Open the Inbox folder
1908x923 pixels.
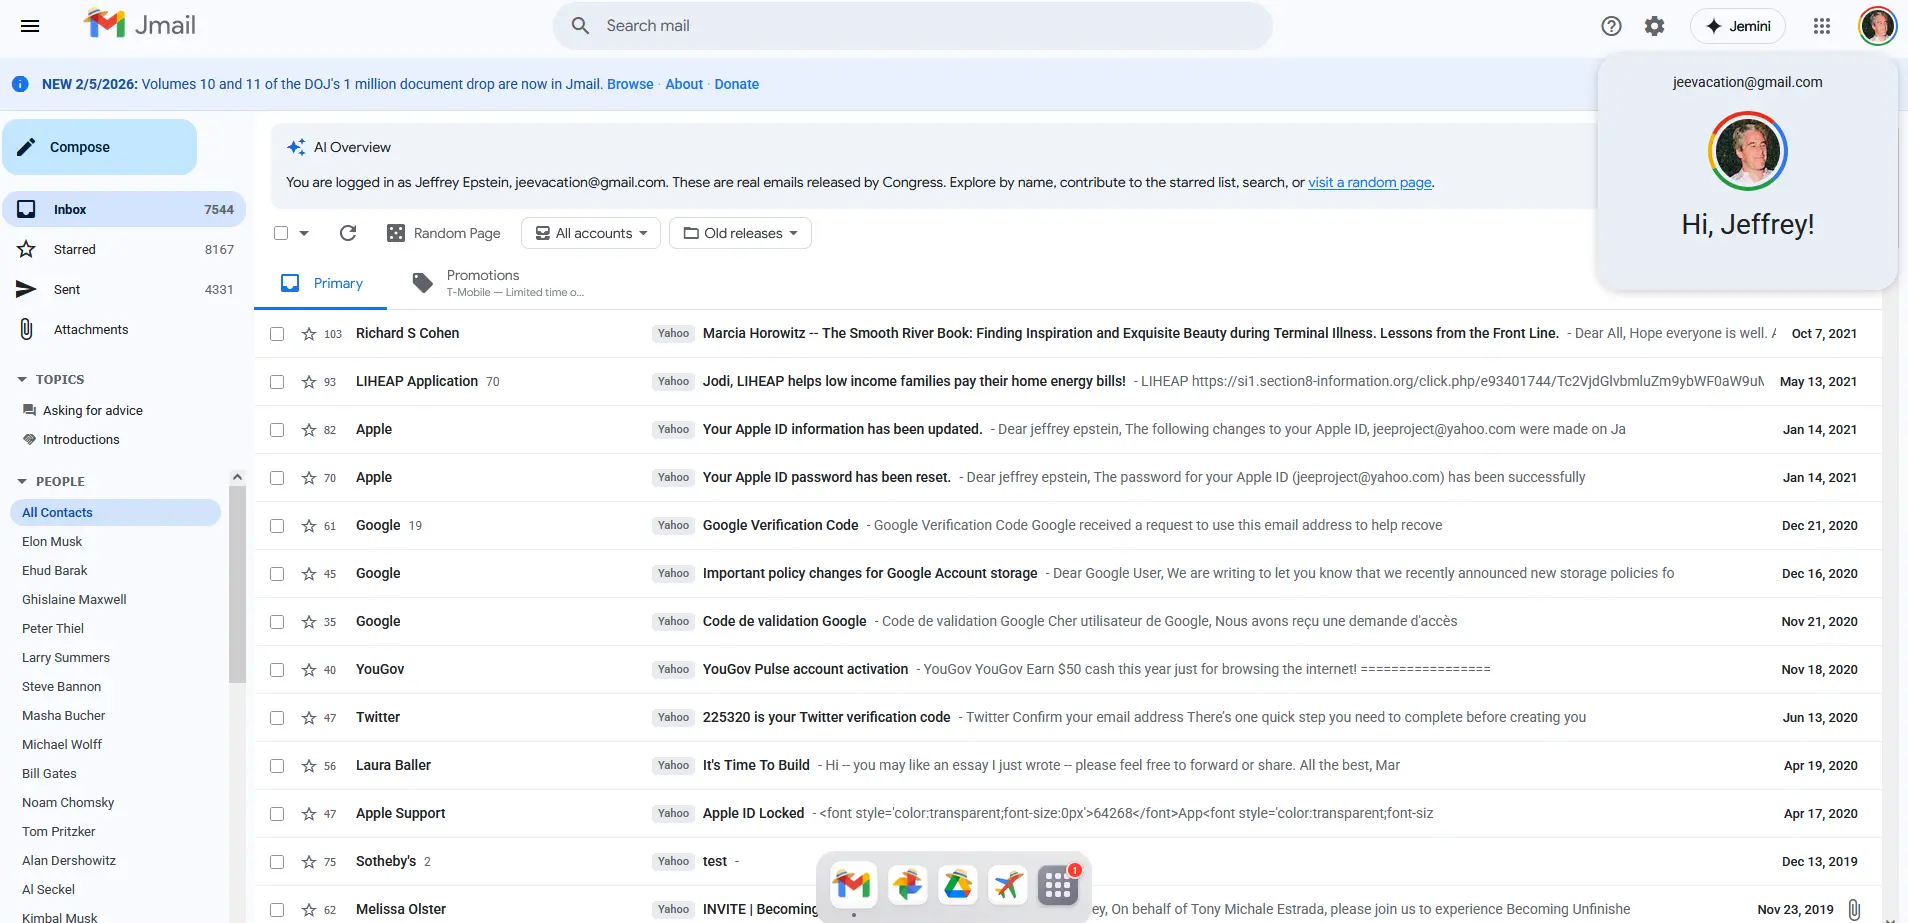tap(124, 209)
